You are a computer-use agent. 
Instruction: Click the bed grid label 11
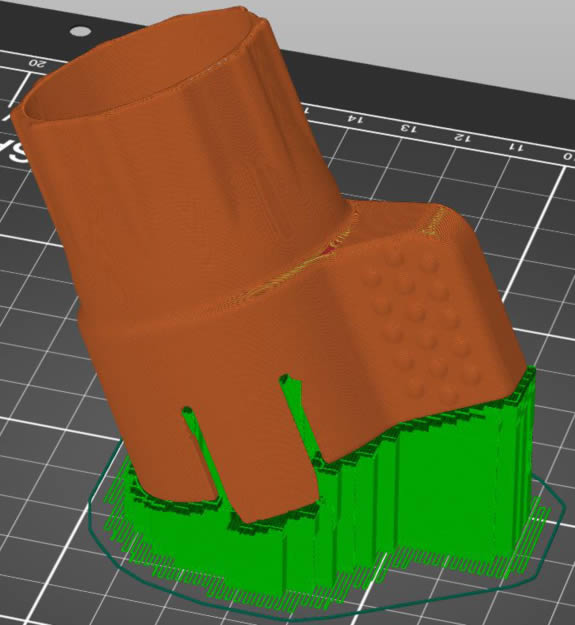click(516, 147)
